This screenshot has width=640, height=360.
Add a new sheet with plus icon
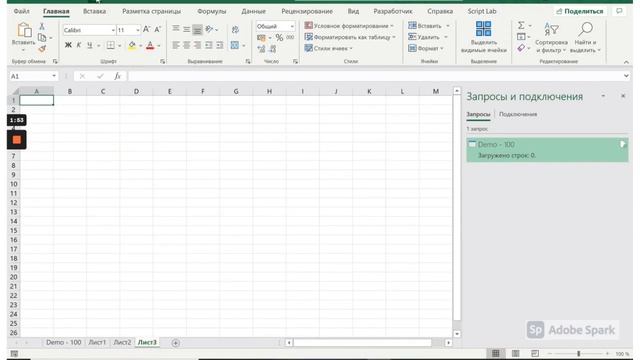176,343
